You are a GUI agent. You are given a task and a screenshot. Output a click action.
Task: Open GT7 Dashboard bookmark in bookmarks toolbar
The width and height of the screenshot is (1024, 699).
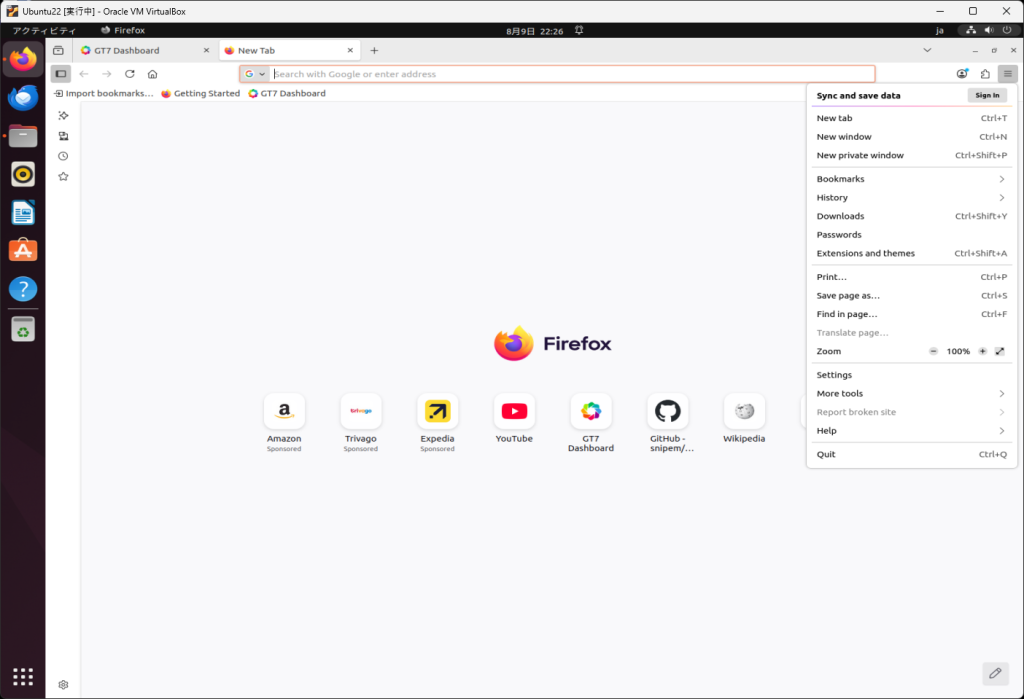tap(287, 93)
